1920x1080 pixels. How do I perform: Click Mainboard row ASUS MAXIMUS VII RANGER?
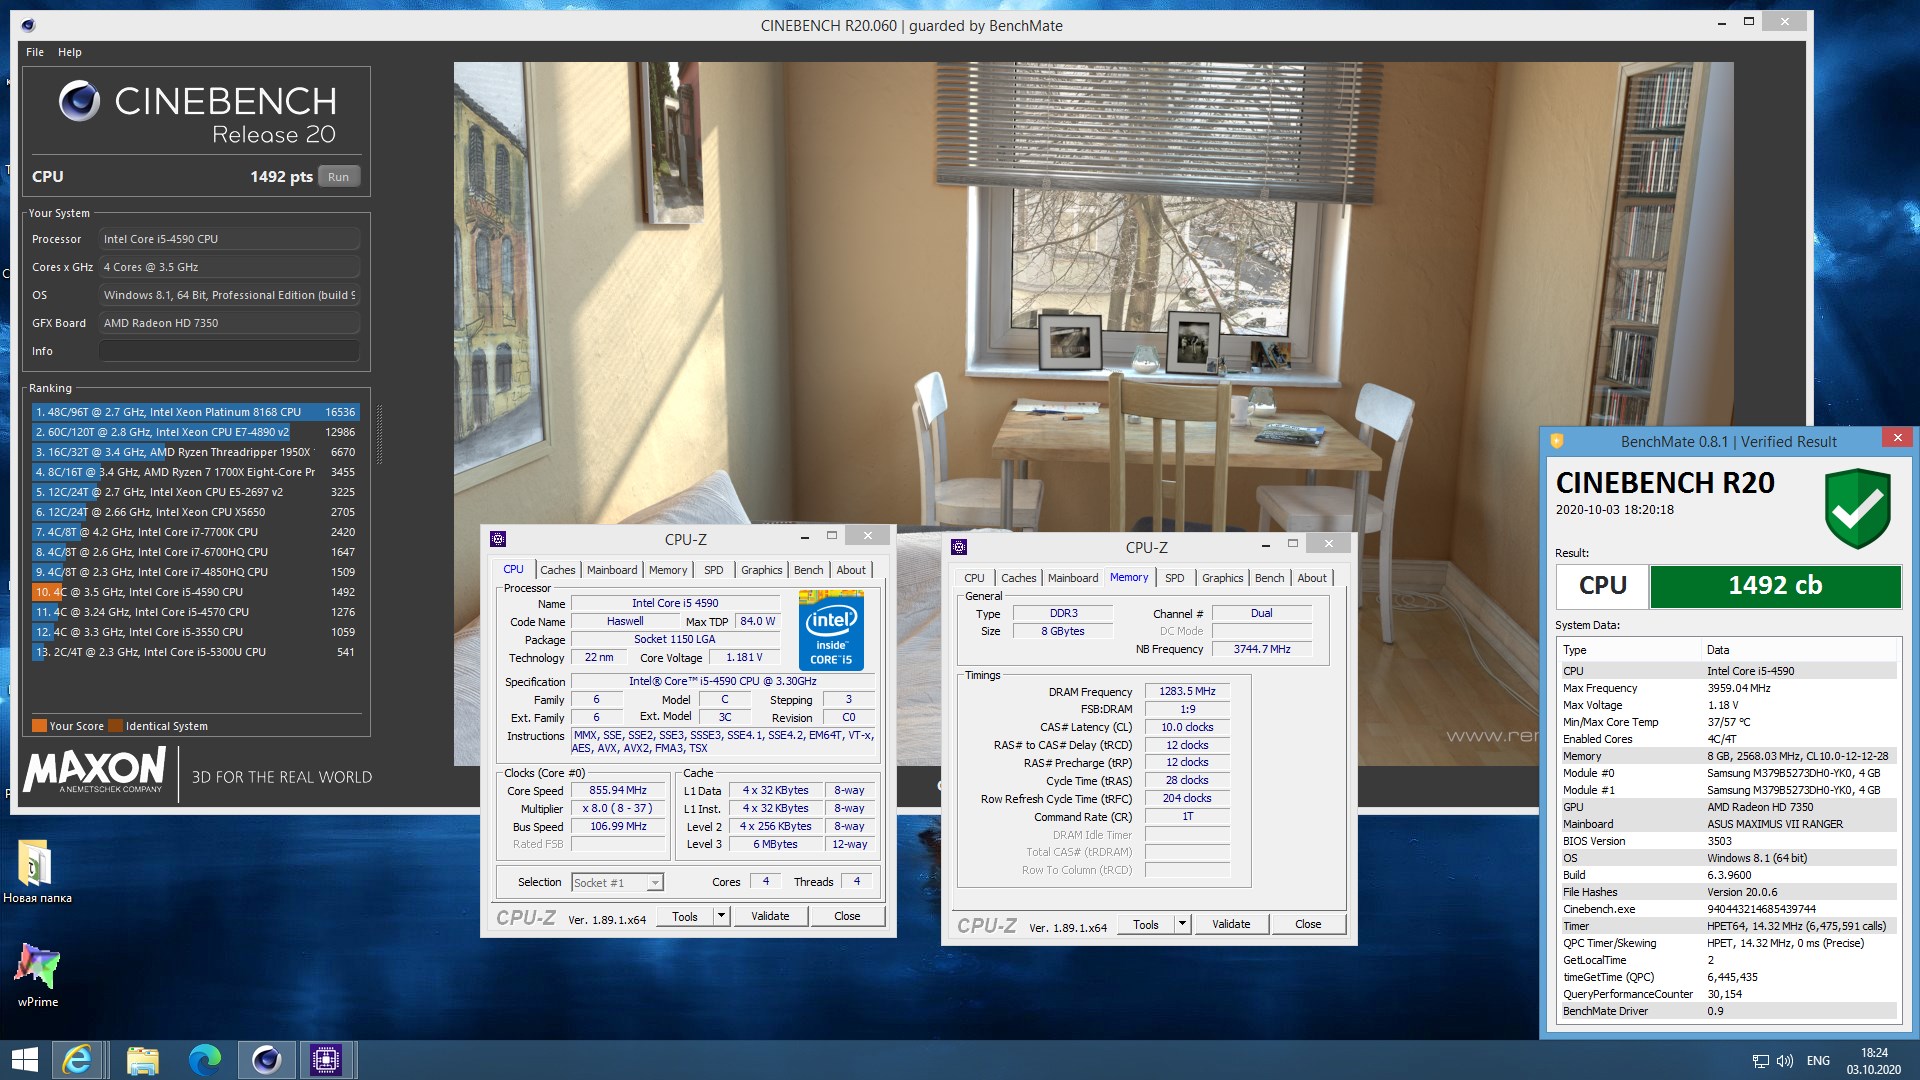pyautogui.click(x=1728, y=824)
